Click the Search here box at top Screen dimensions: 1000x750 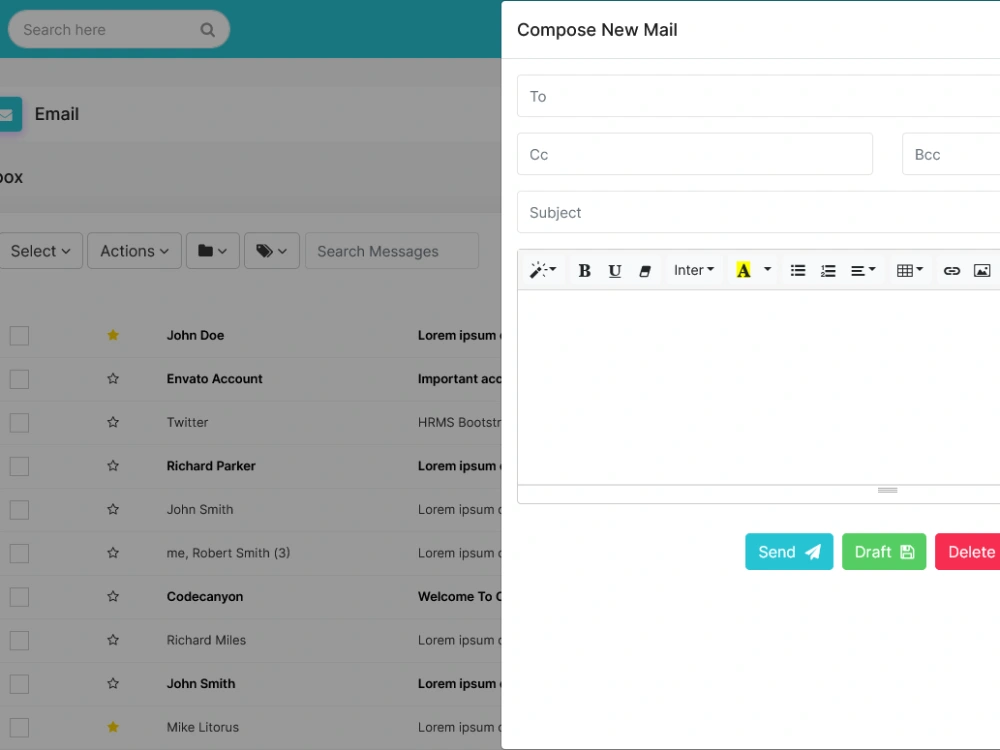tap(119, 29)
